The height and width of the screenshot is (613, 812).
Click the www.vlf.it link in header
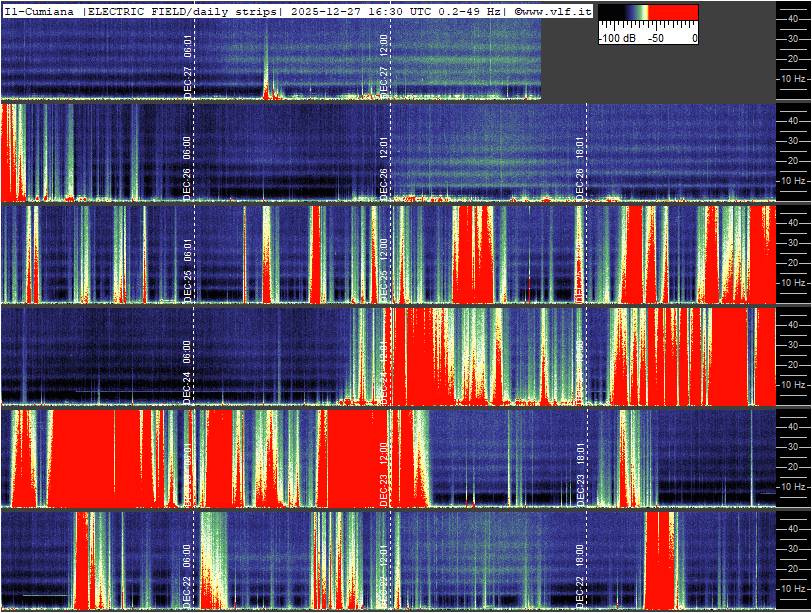[x=557, y=10]
